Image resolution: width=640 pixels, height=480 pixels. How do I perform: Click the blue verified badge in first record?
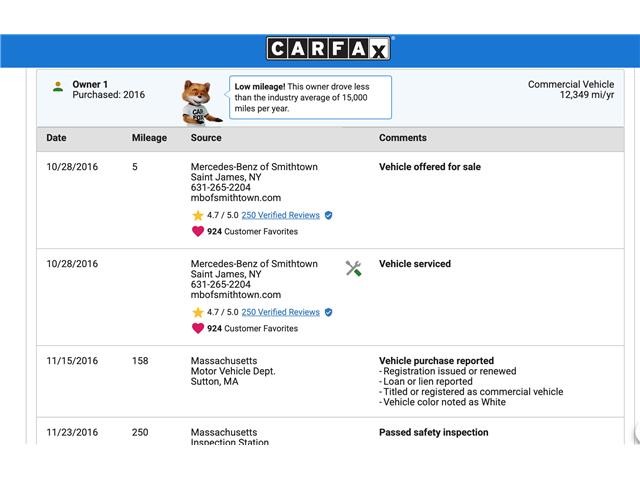point(329,215)
